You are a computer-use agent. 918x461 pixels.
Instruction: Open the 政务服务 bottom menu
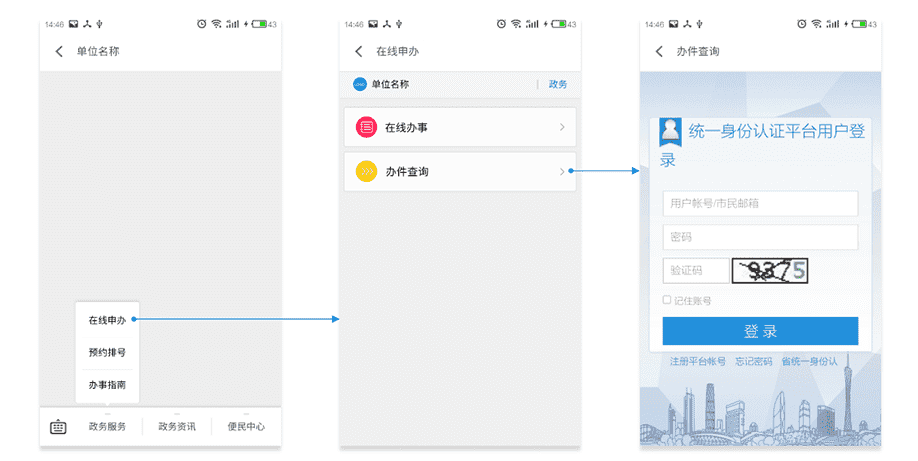pos(107,427)
